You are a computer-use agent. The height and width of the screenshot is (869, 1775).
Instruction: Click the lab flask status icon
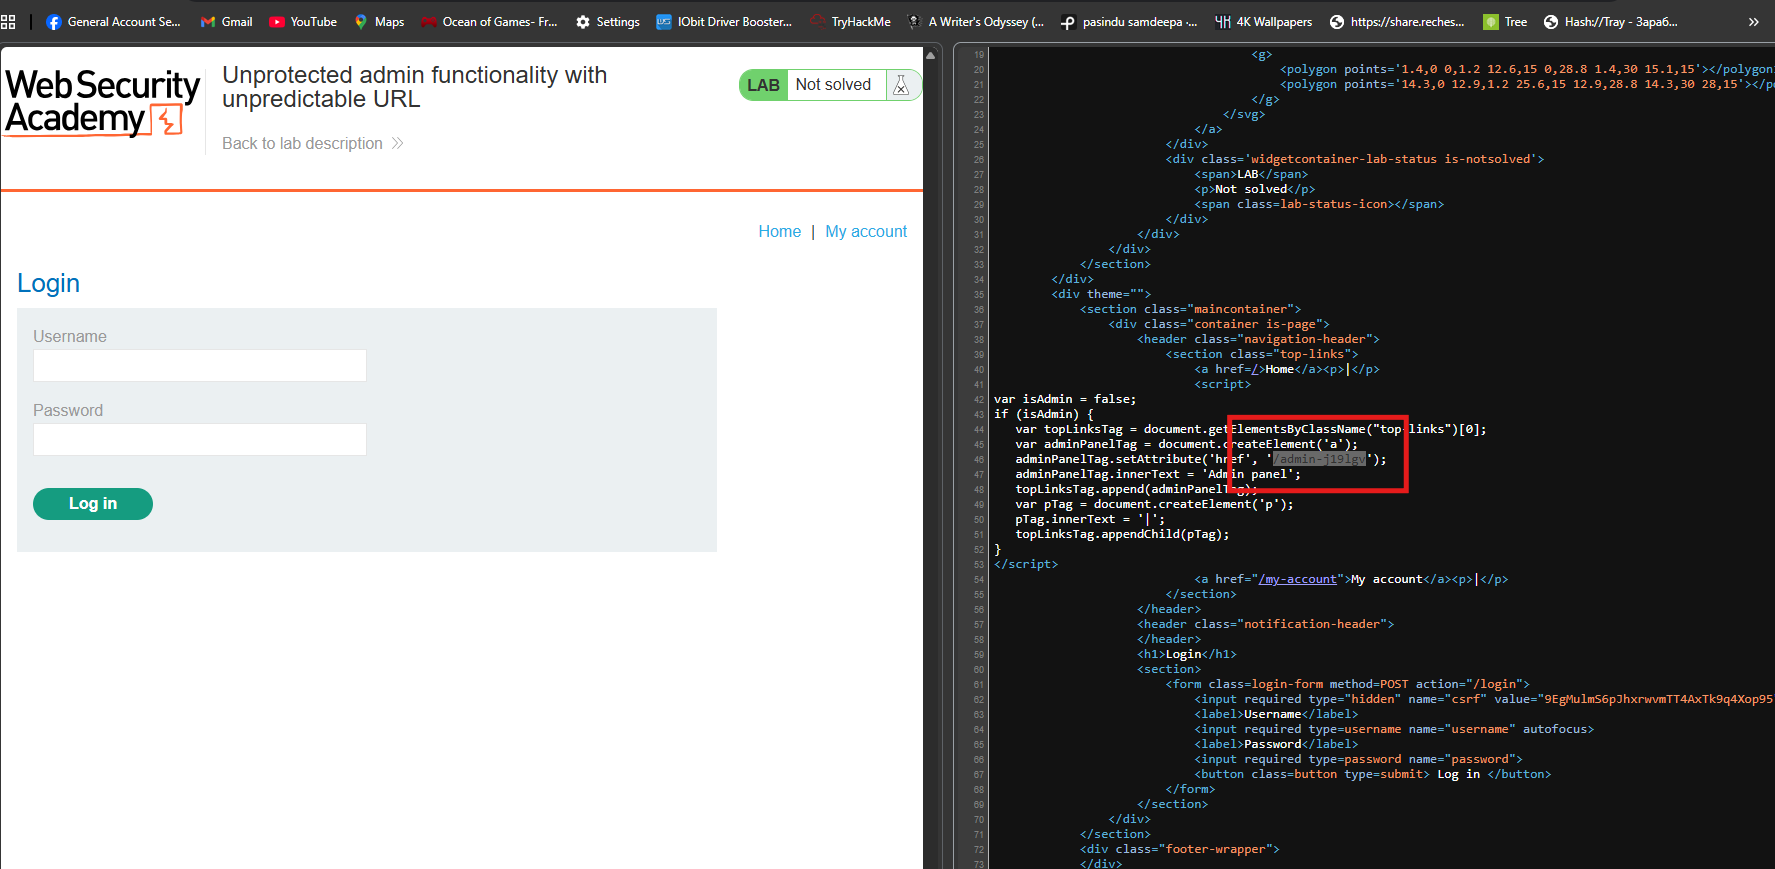coord(901,85)
